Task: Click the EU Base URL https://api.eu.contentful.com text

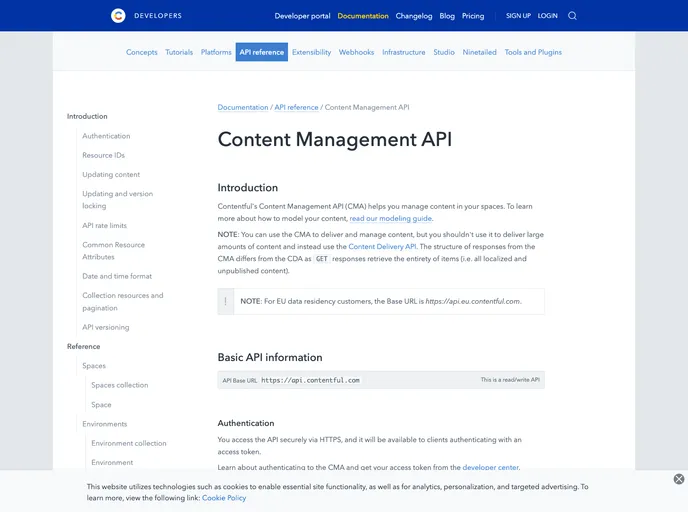Action: (473, 301)
